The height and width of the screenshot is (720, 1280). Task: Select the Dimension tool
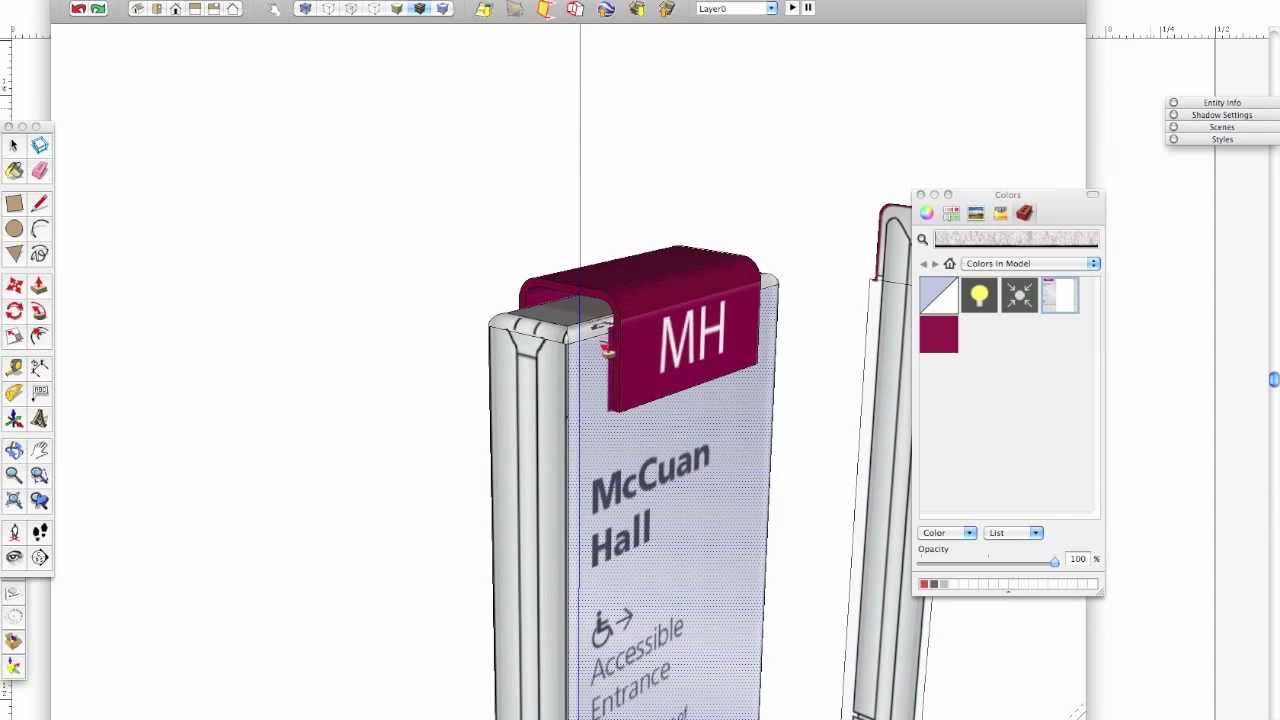click(39, 368)
